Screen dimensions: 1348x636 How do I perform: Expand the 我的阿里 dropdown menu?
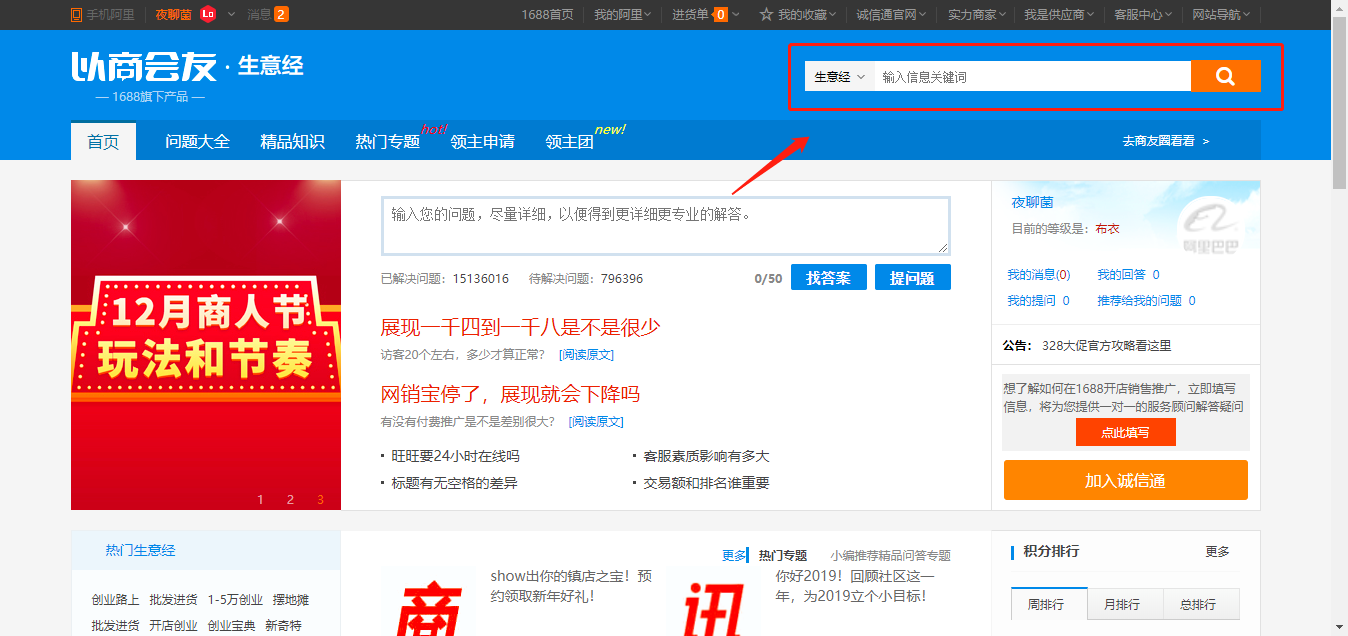click(x=622, y=15)
